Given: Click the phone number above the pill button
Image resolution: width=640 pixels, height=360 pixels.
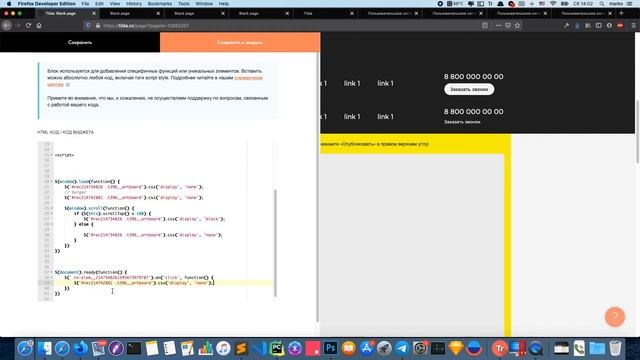Looking at the screenshot, I should click(473, 77).
